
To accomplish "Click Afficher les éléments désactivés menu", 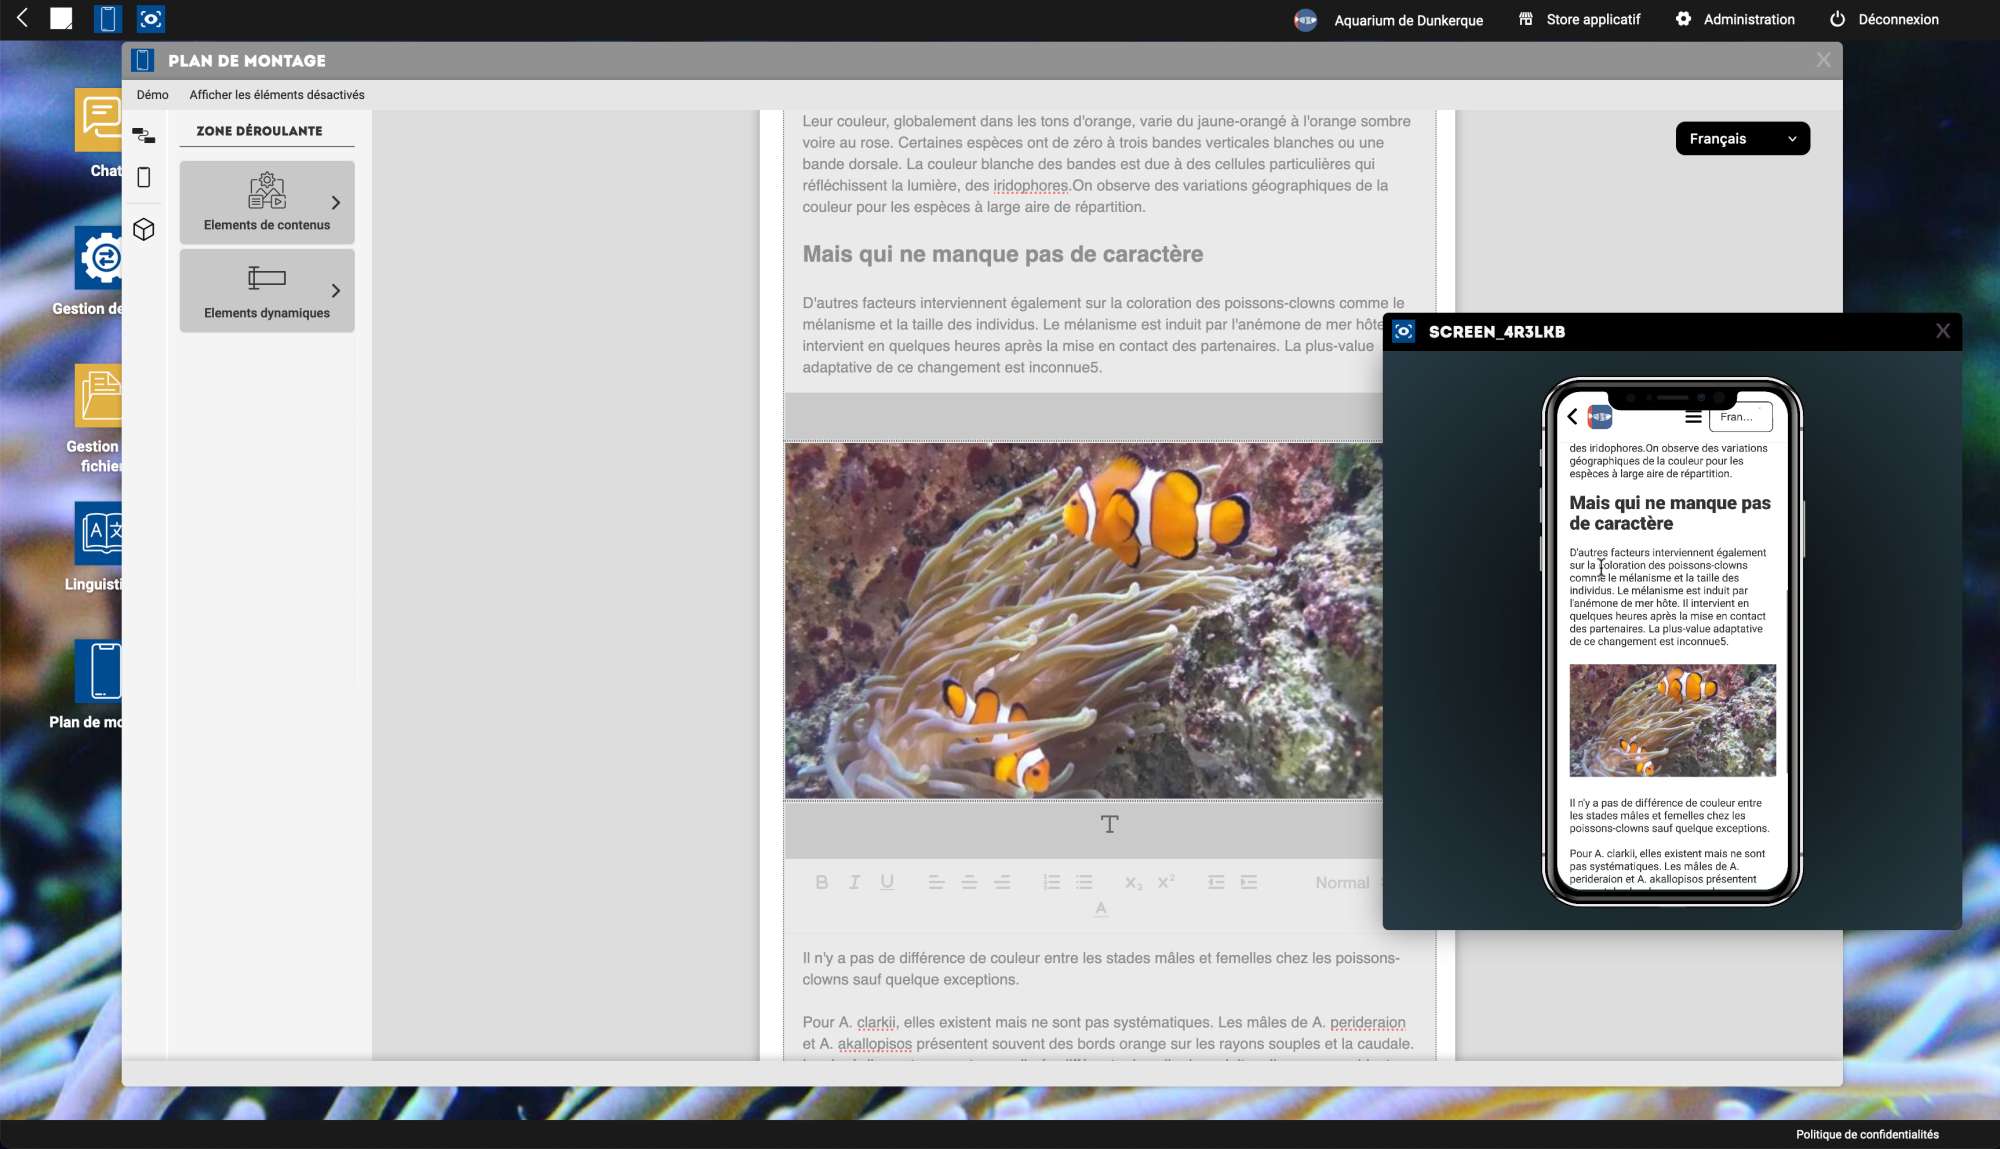I will point(277,95).
